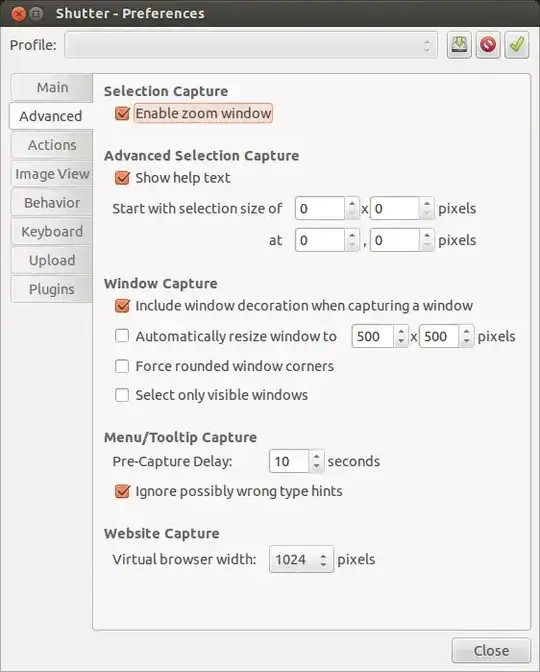Increase Pre-Capture Delay seconds

click(316, 456)
